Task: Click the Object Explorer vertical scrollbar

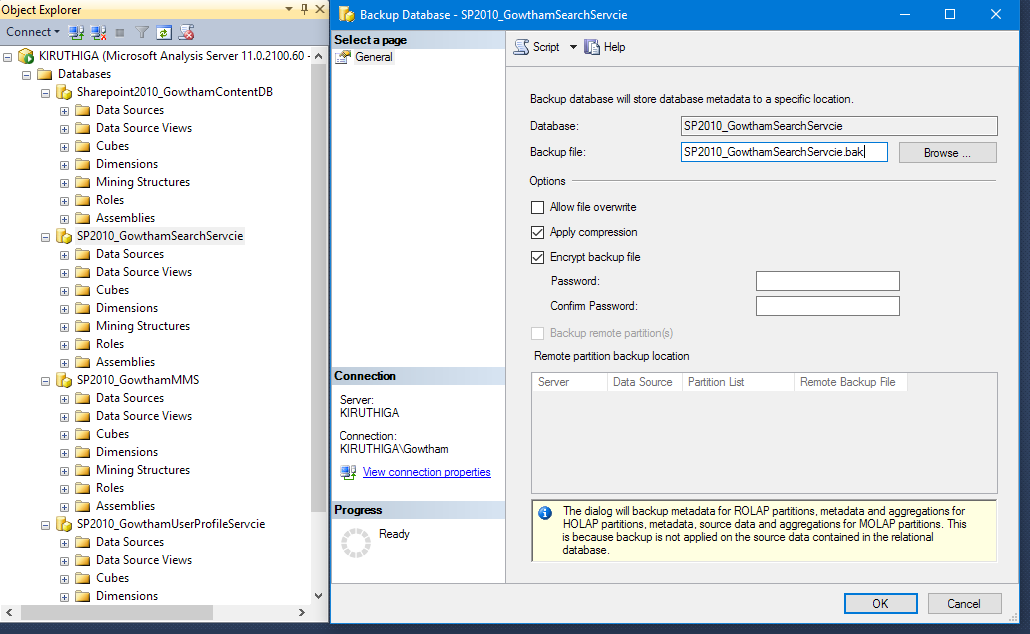Action: coord(318,289)
